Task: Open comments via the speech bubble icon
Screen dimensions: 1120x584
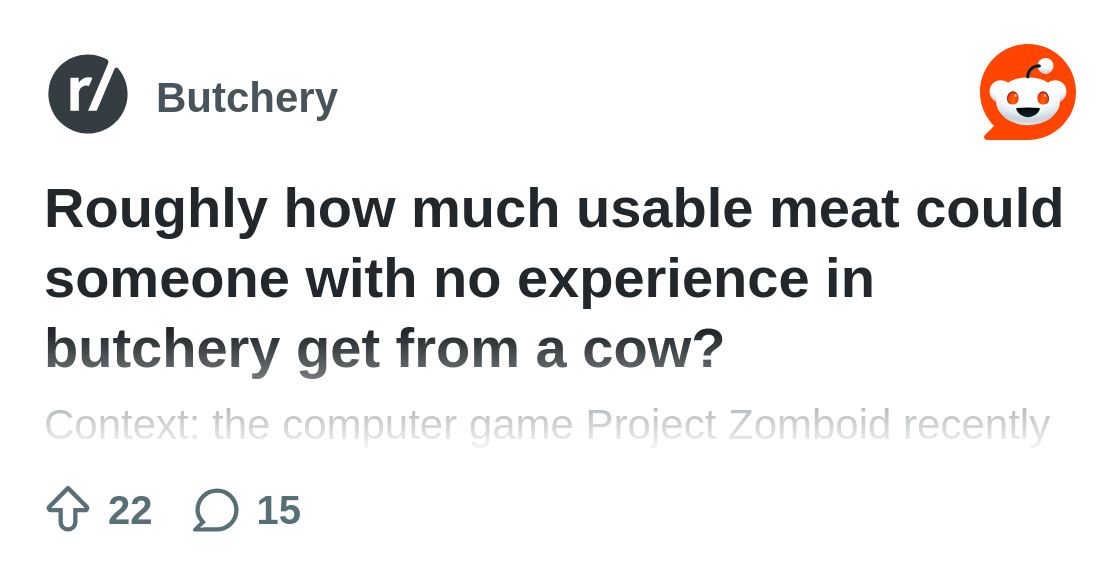Action: (216, 510)
